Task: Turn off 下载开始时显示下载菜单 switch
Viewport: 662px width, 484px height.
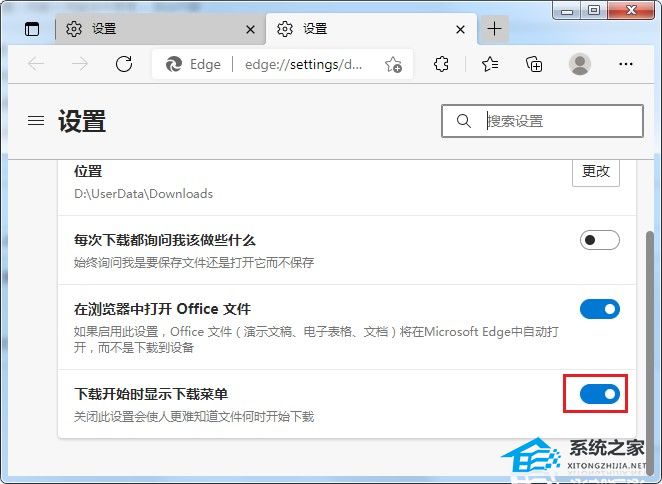Action: coord(600,394)
